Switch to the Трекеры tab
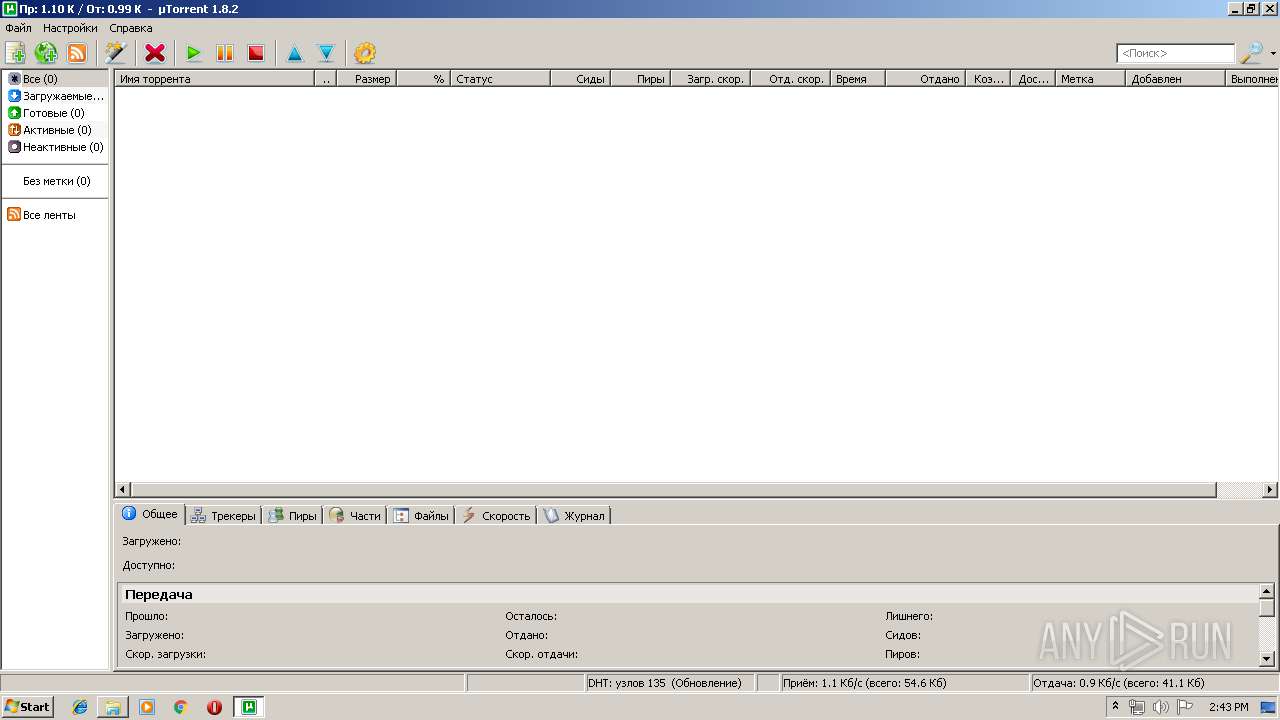This screenshot has width=1280, height=720. point(223,516)
